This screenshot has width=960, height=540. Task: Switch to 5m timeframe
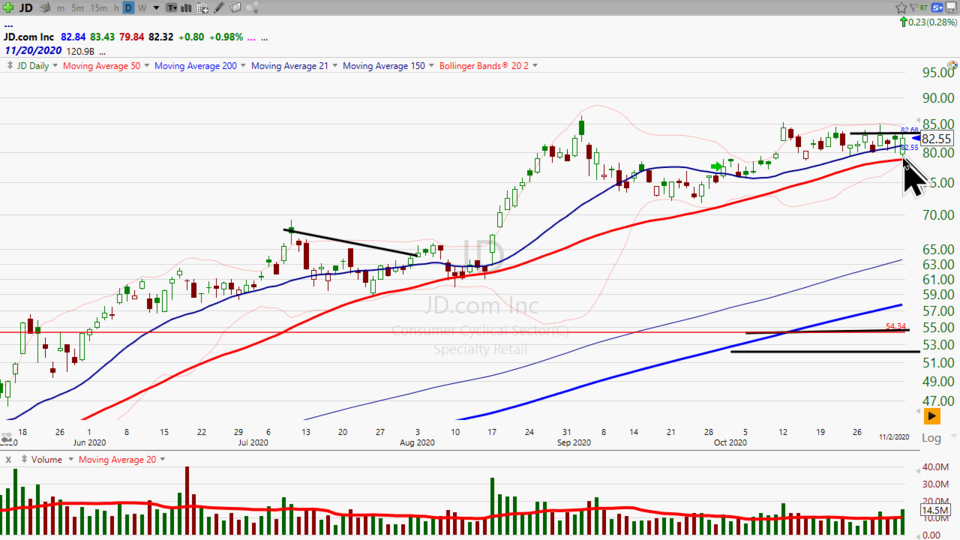78,9
